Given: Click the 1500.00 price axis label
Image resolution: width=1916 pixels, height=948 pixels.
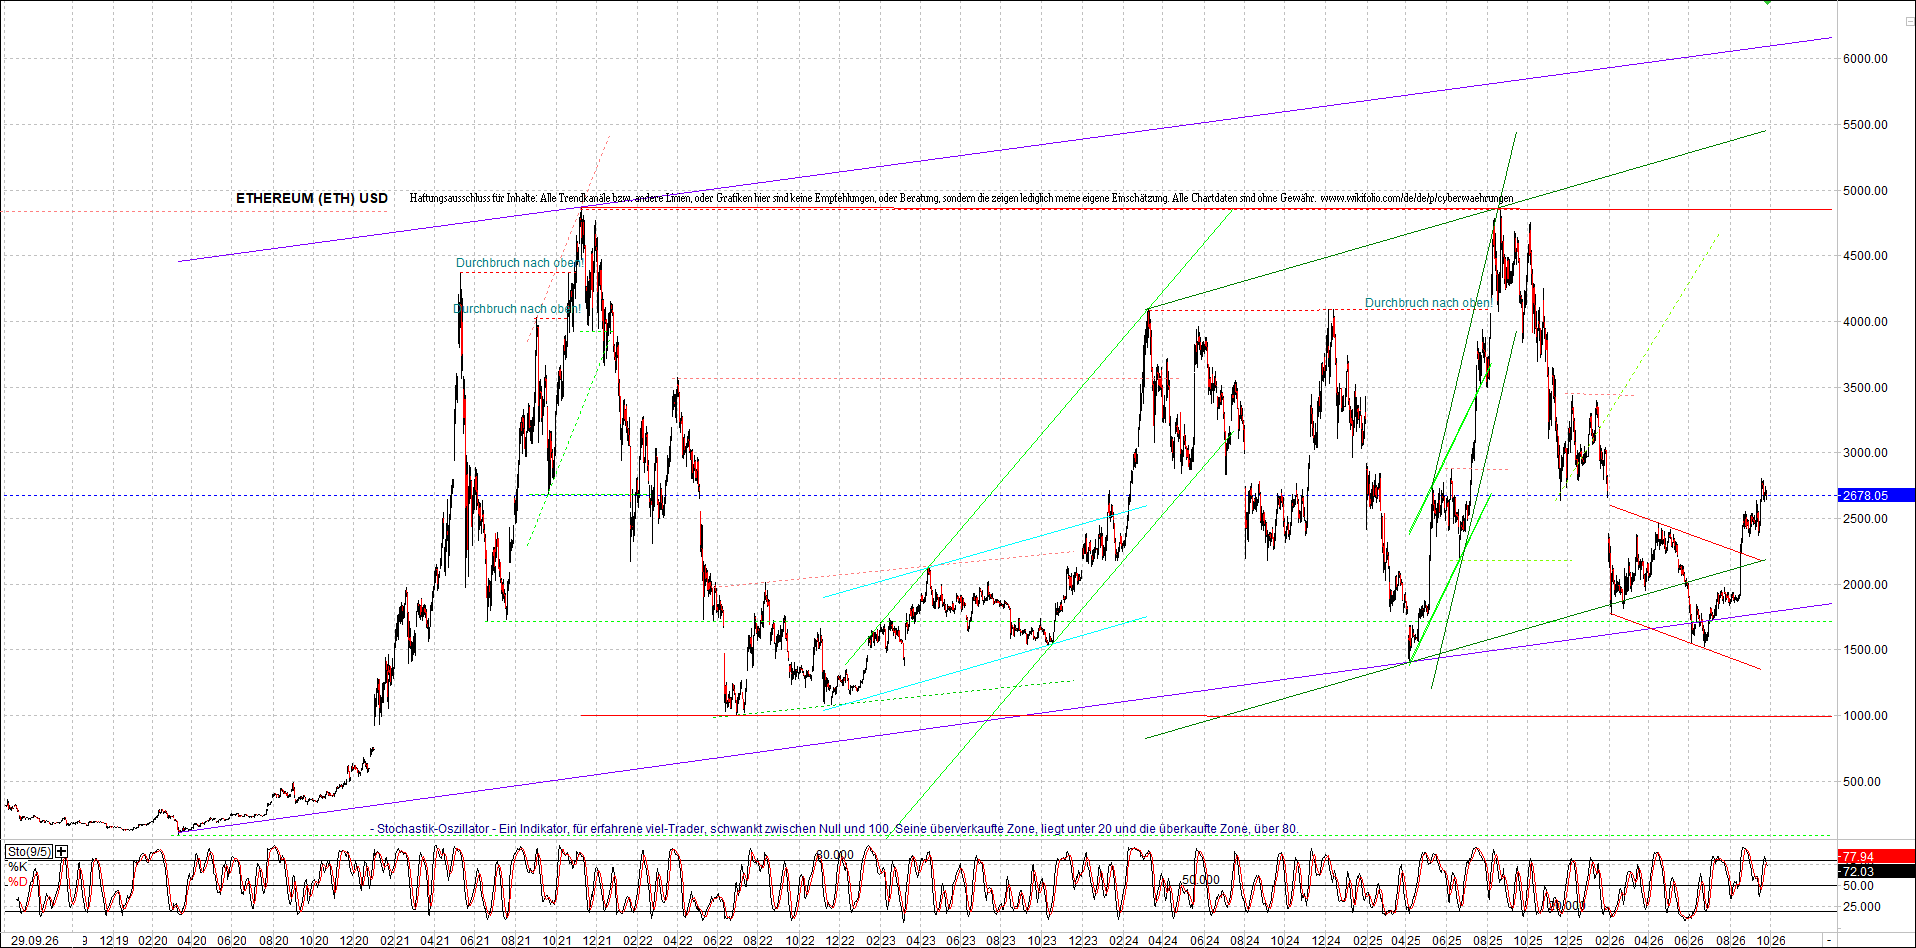Looking at the screenshot, I should point(1865,650).
